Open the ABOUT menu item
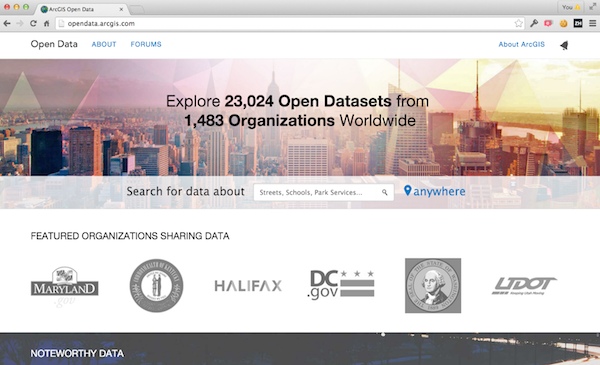Image resolution: width=600 pixels, height=365 pixels. [x=104, y=44]
